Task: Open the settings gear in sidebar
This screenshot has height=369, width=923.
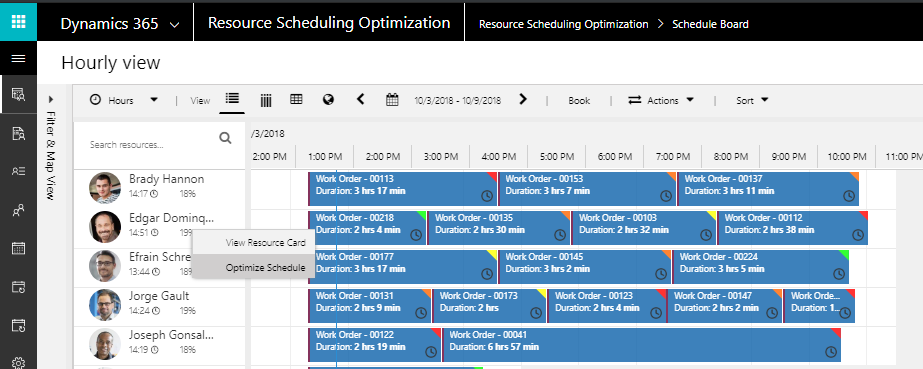Action: tap(18, 363)
